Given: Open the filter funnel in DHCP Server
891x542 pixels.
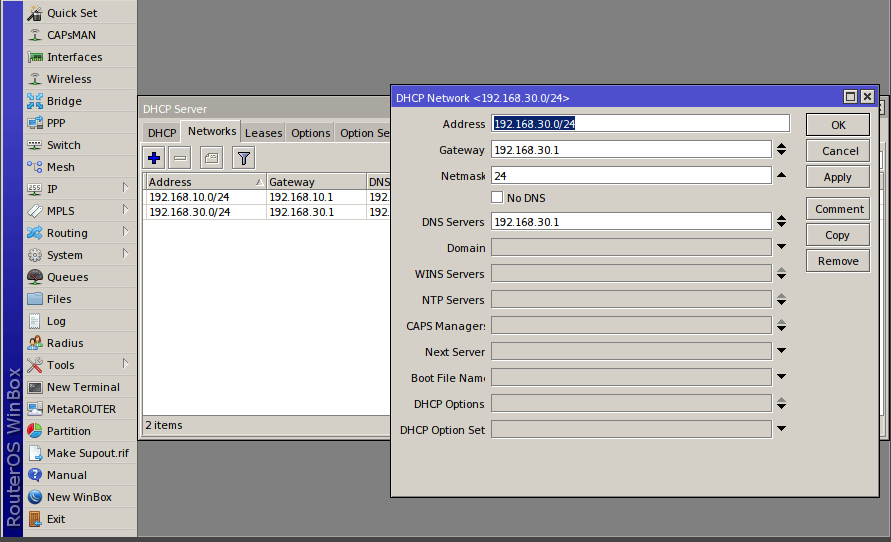Looking at the screenshot, I should (x=243, y=158).
